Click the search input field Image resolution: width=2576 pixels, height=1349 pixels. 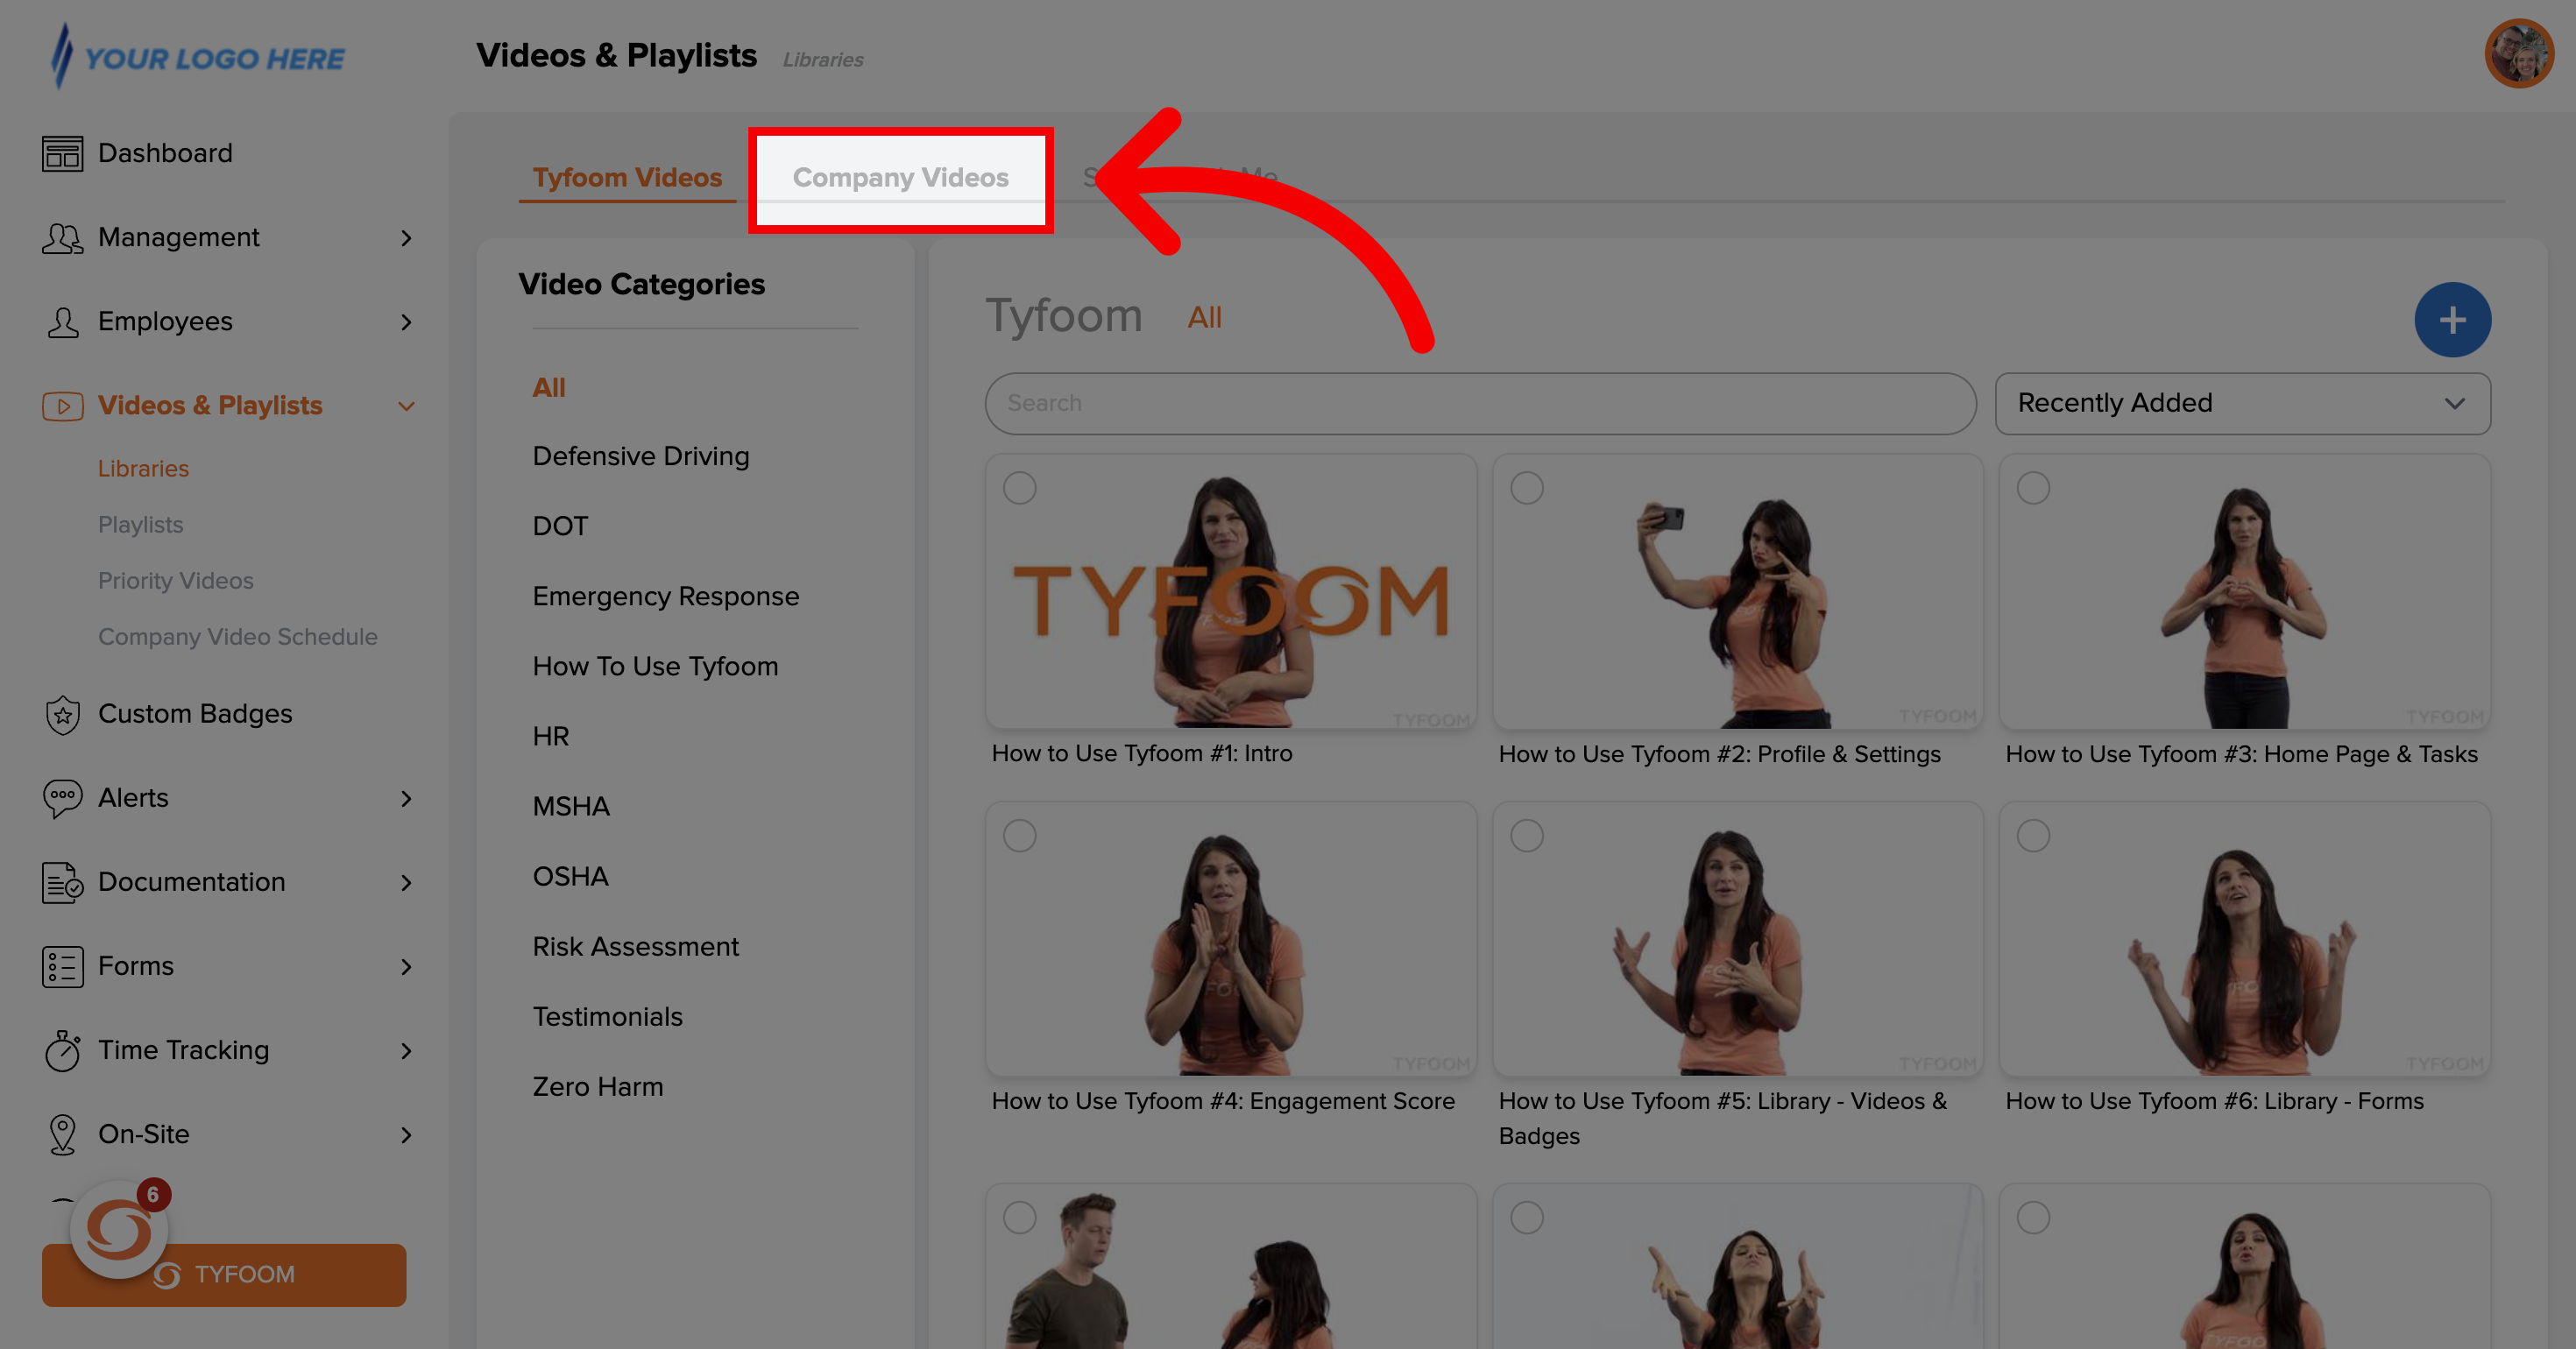point(1479,404)
